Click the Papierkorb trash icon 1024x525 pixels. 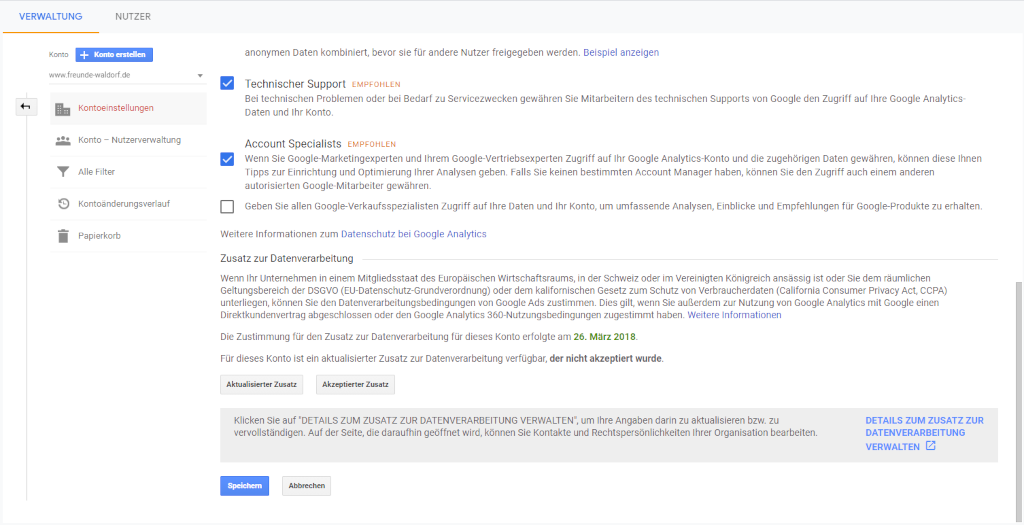63,236
